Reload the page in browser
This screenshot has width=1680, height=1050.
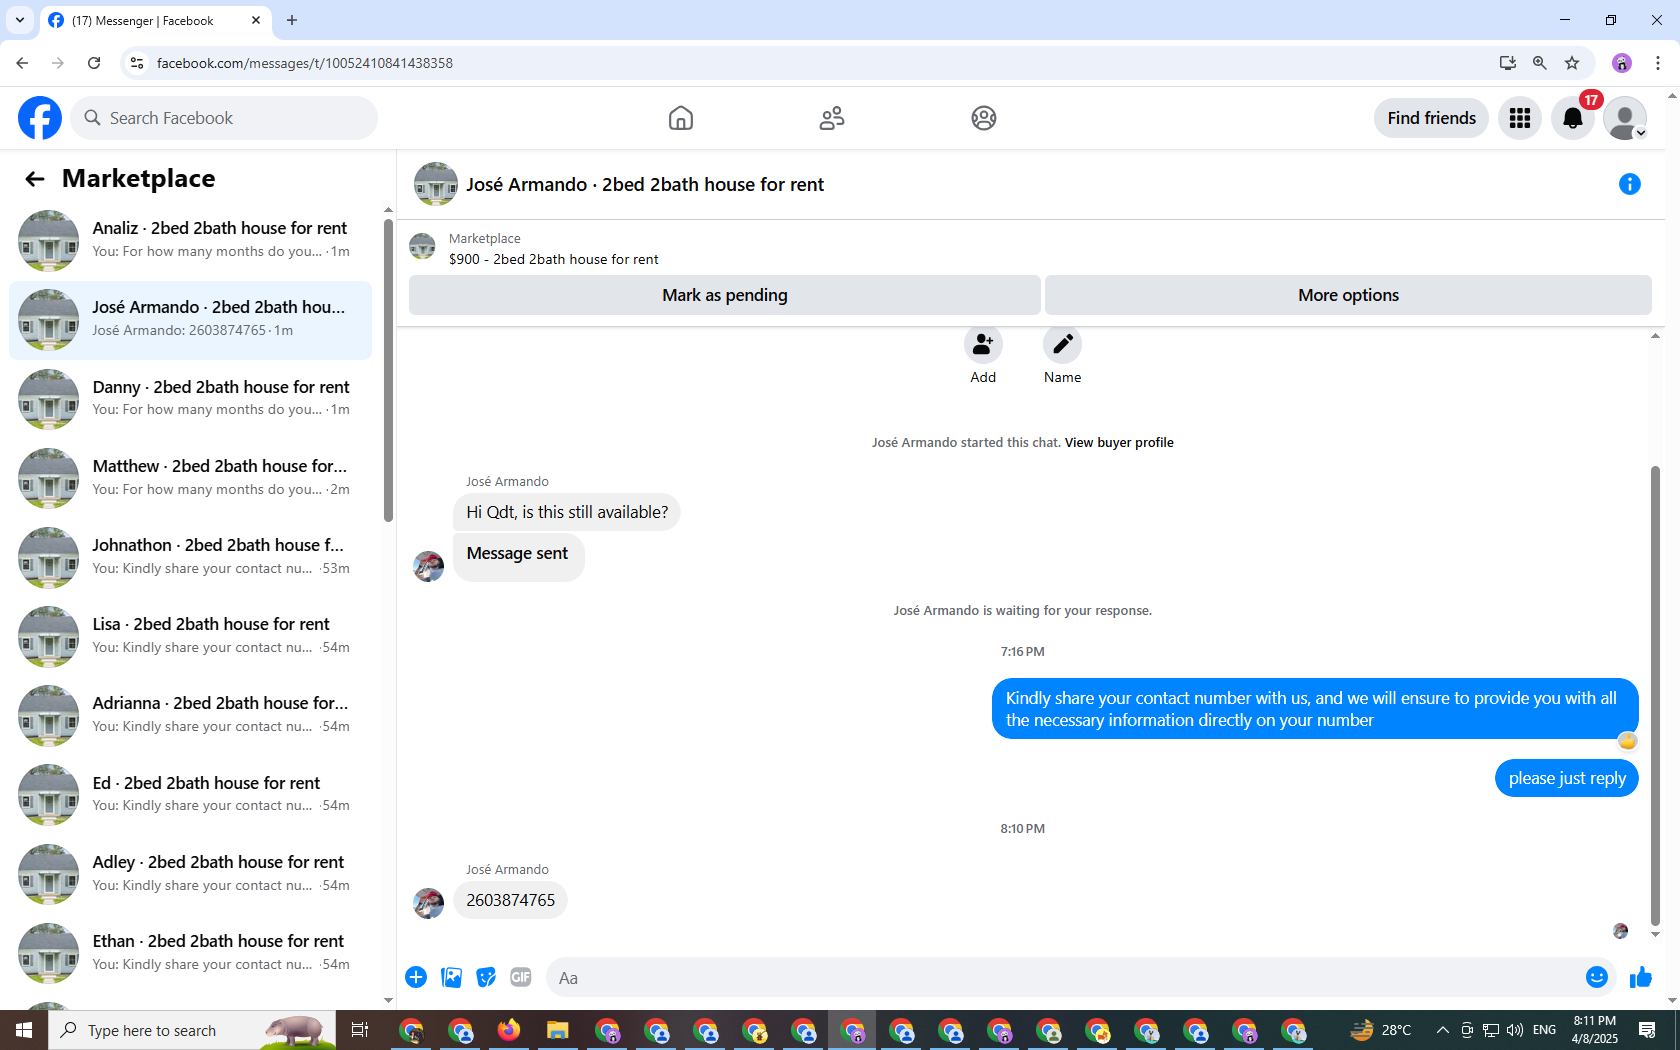(x=94, y=63)
